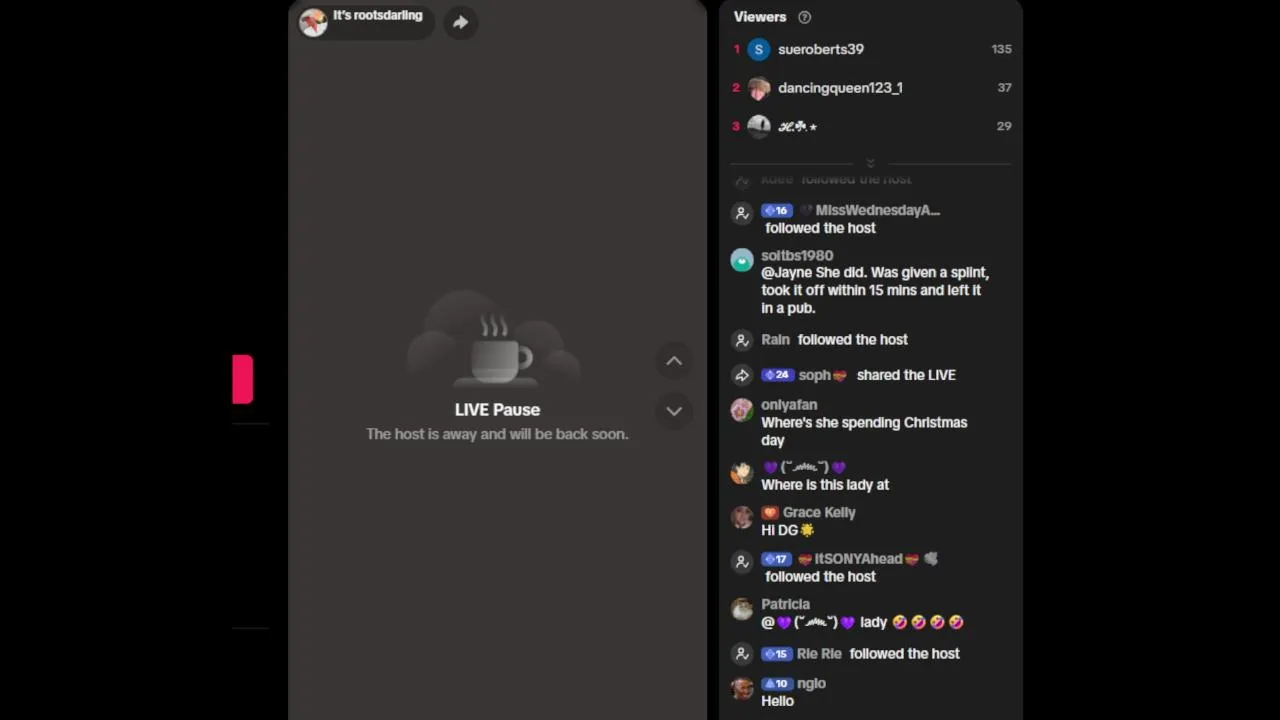Click Rie Rie followed the host entry
The height and width of the screenshot is (720, 1280).
pyautogui.click(x=870, y=654)
